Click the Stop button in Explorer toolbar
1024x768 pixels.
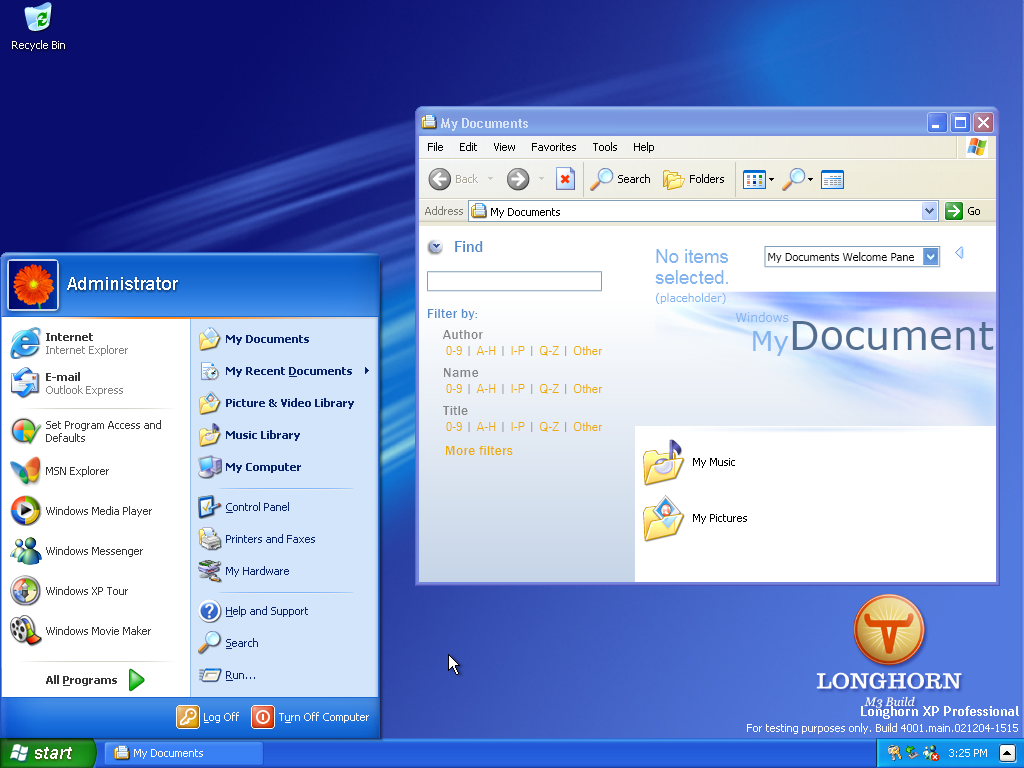(x=565, y=179)
